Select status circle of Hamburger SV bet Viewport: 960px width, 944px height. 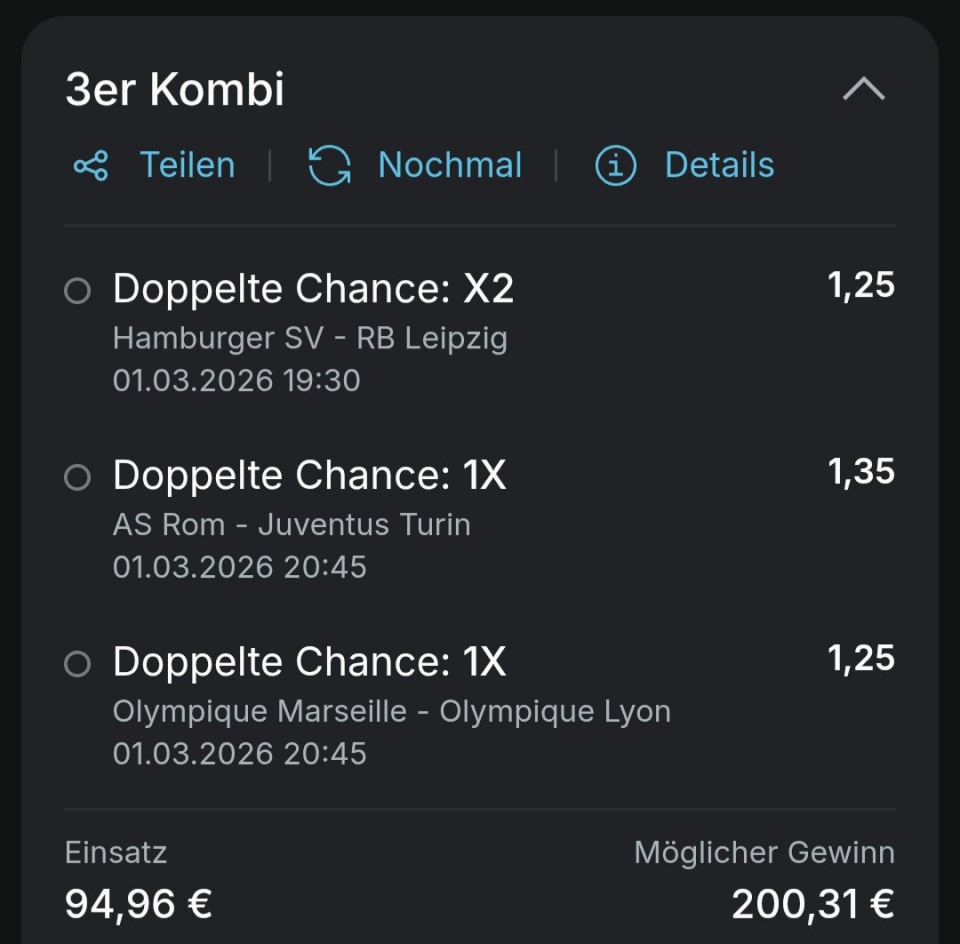click(x=77, y=291)
